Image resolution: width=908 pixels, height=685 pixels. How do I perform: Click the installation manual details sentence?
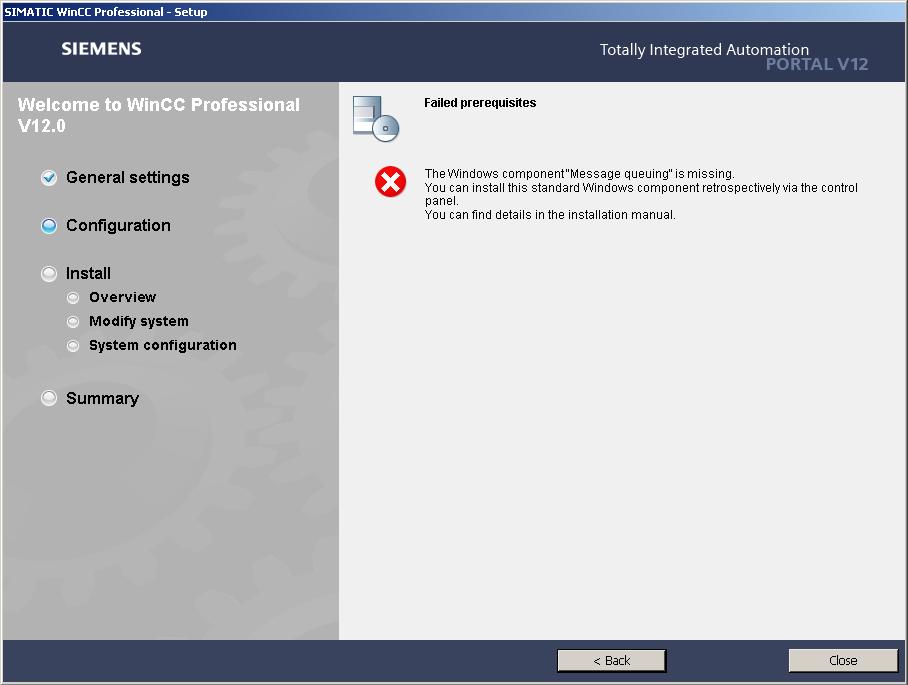pos(550,215)
